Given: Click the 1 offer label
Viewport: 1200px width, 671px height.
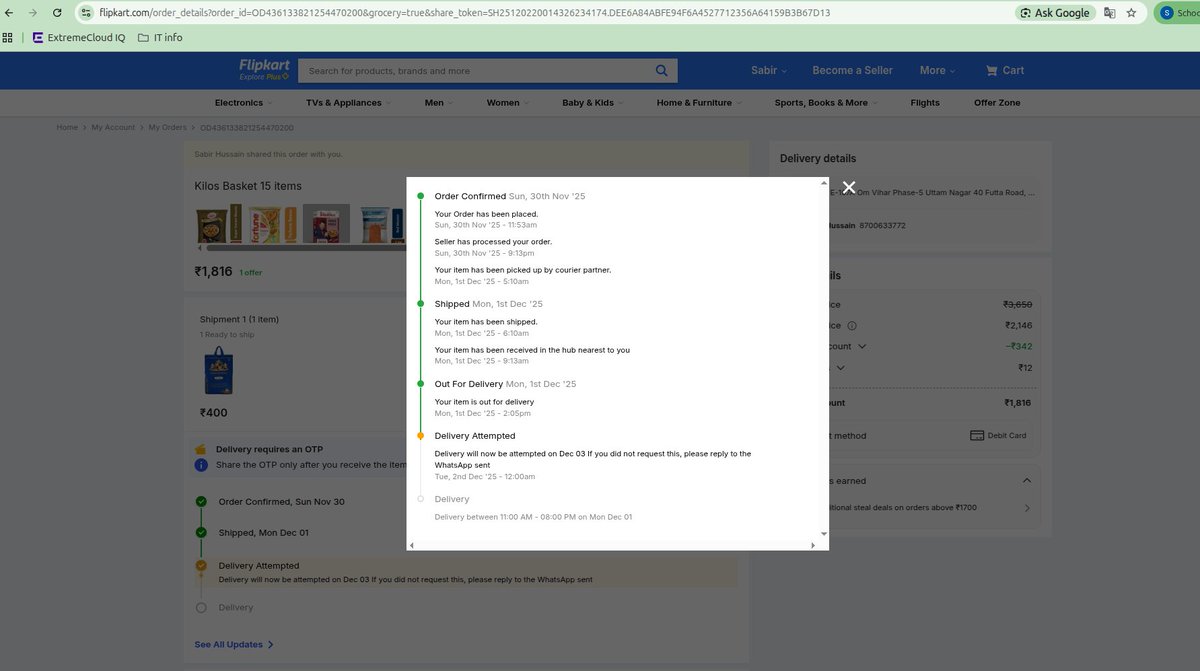Looking at the screenshot, I should click(x=250, y=273).
